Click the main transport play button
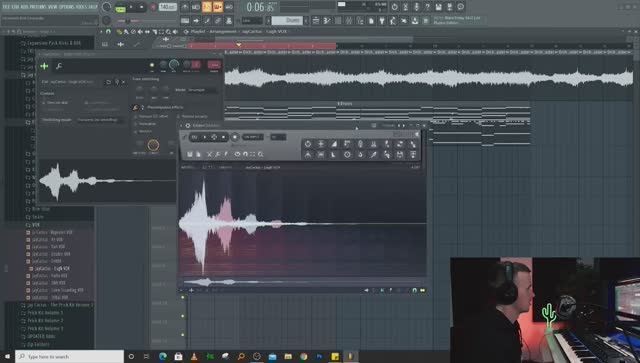The height and width of the screenshot is (363, 640). (131, 7)
